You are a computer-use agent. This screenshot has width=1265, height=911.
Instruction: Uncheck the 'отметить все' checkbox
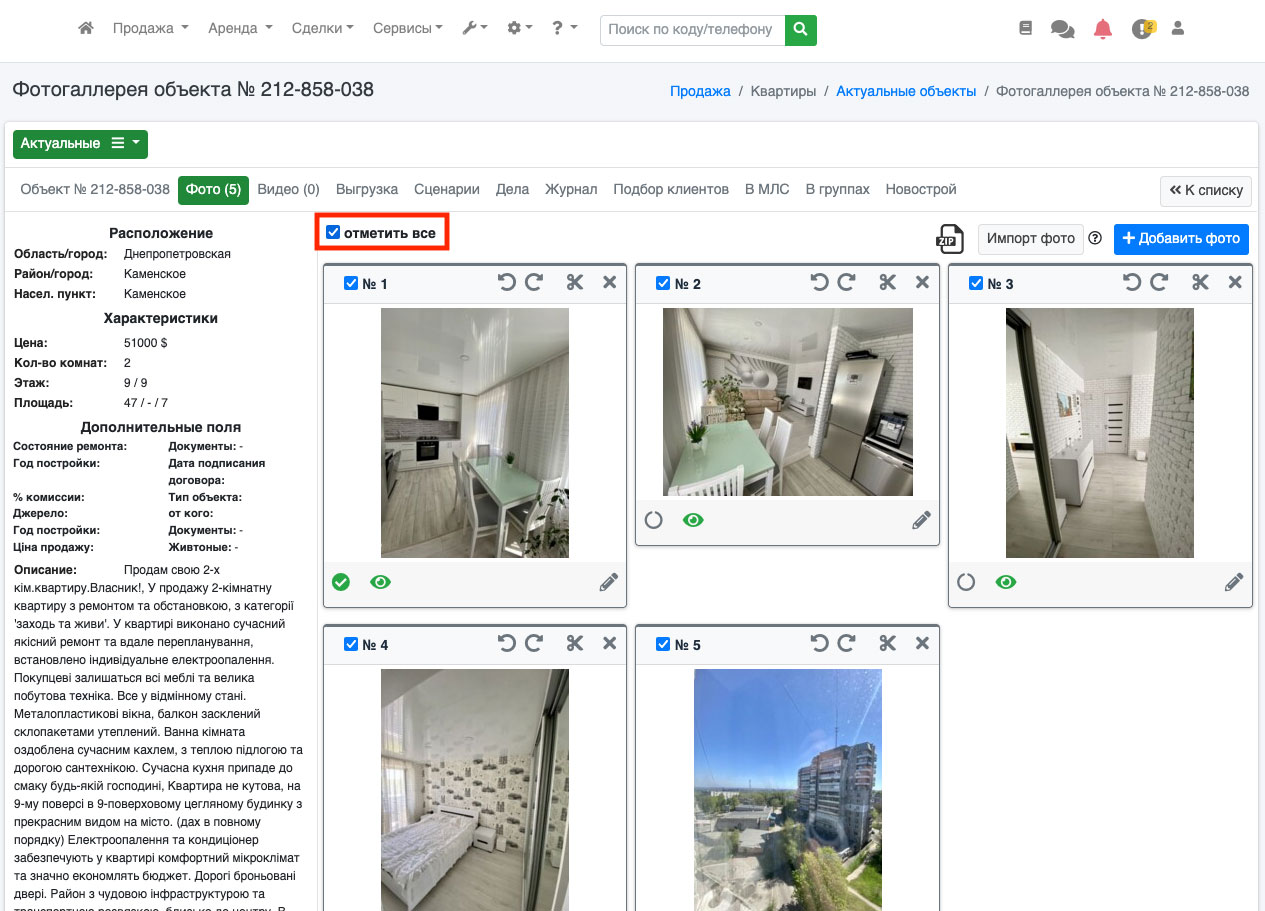click(x=334, y=233)
